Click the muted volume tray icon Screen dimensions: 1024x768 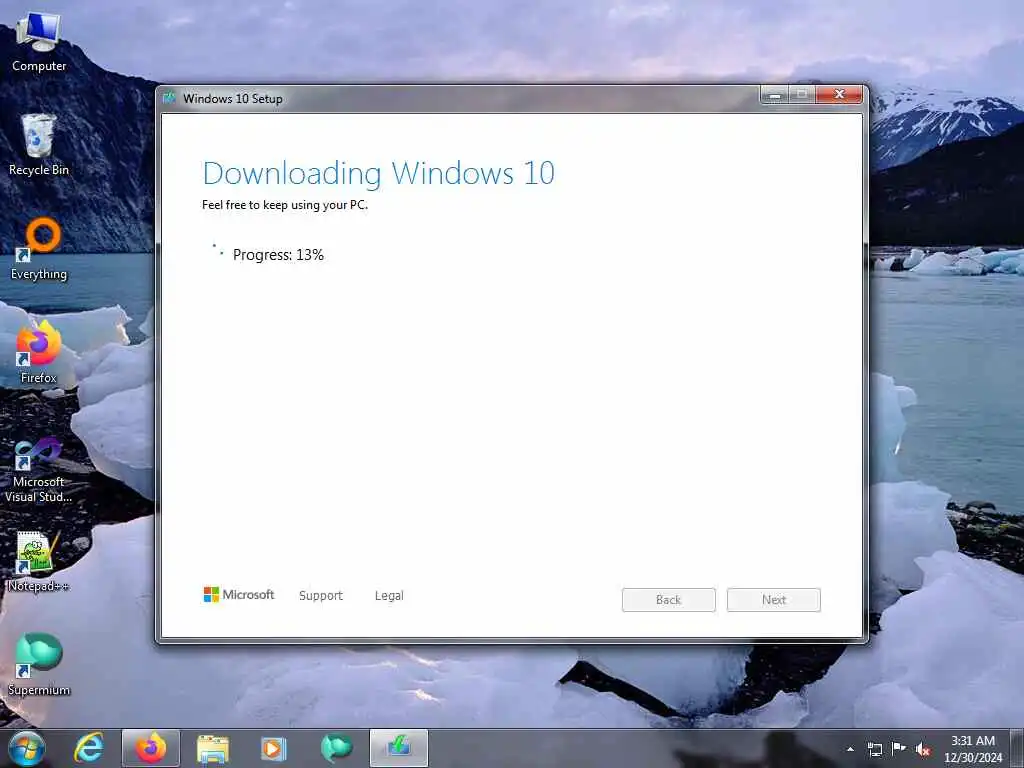[x=923, y=749]
